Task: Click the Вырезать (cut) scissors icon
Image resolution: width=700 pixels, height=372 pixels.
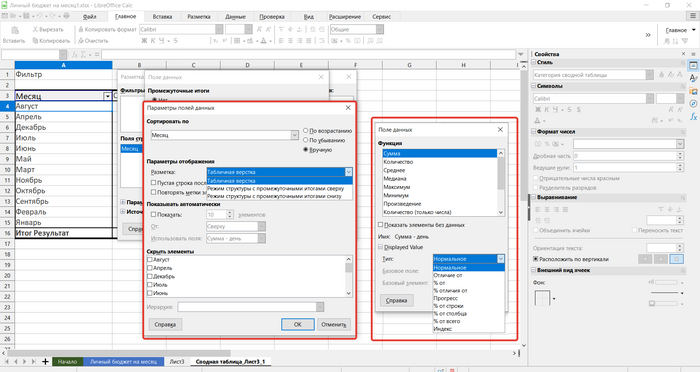Action: point(35,29)
